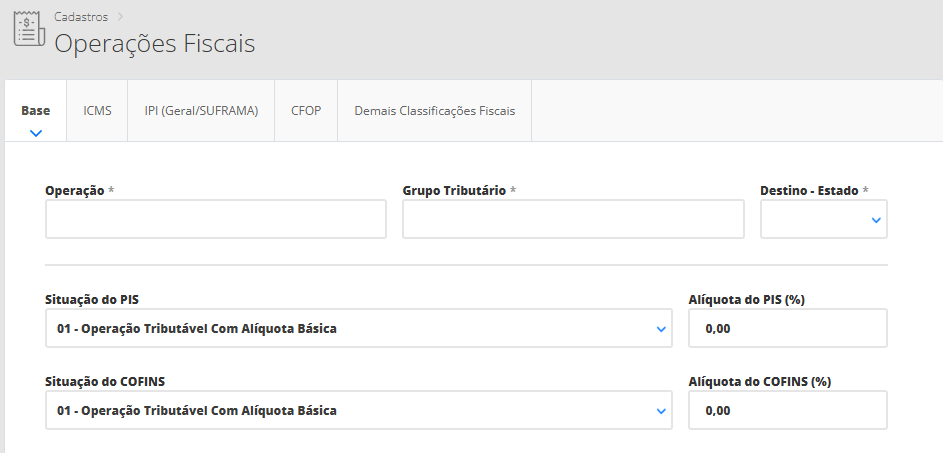Open the IPI (Geral/SUFRAMA) tab
Image resolution: width=943 pixels, height=453 pixels.
[x=201, y=110]
